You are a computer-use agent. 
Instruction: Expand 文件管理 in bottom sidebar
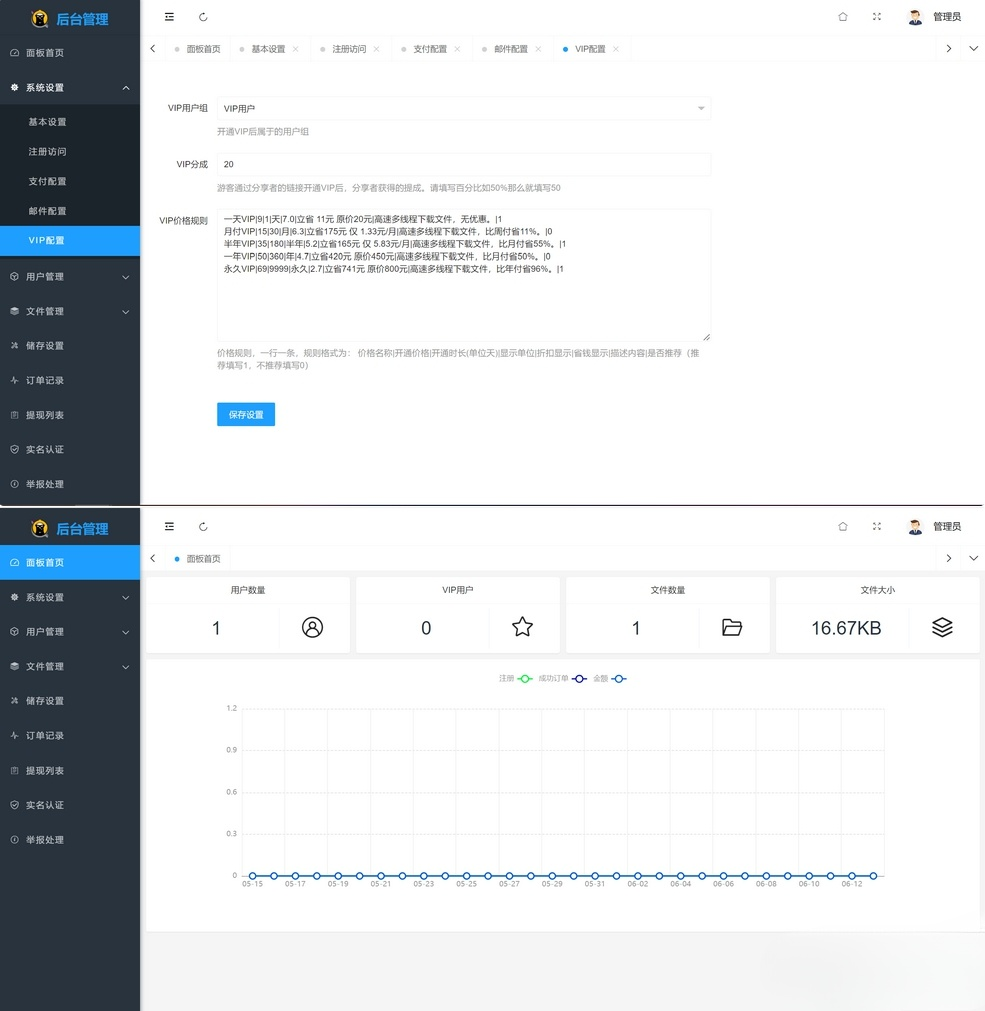coord(70,667)
